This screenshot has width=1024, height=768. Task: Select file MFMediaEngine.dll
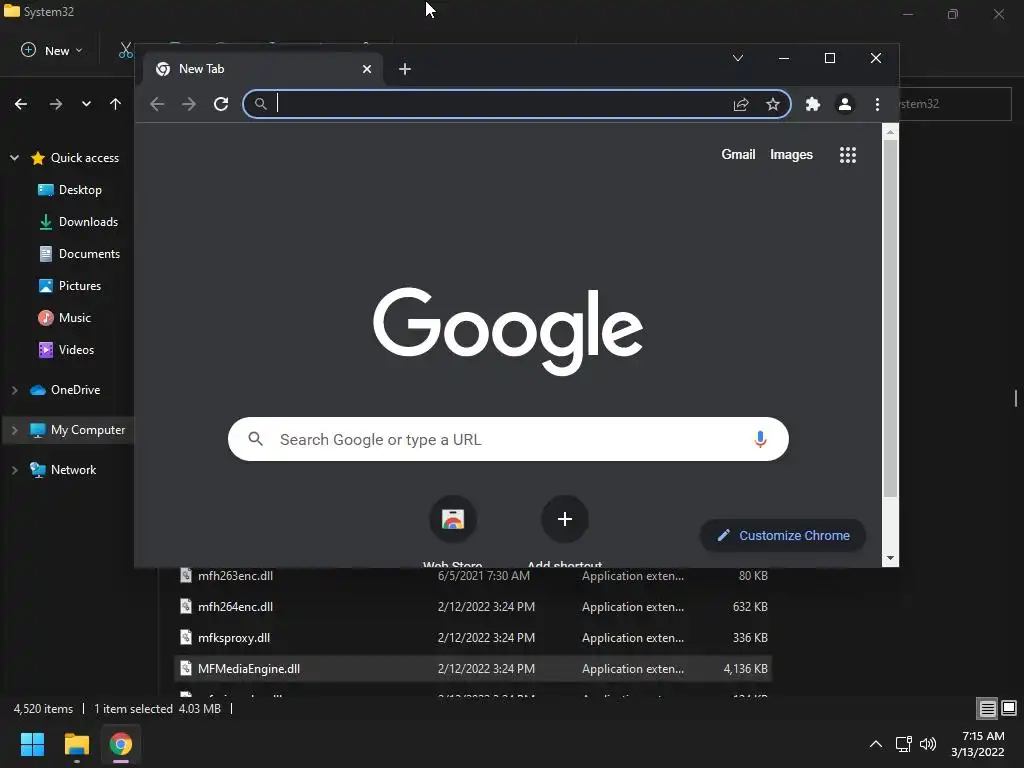473,668
